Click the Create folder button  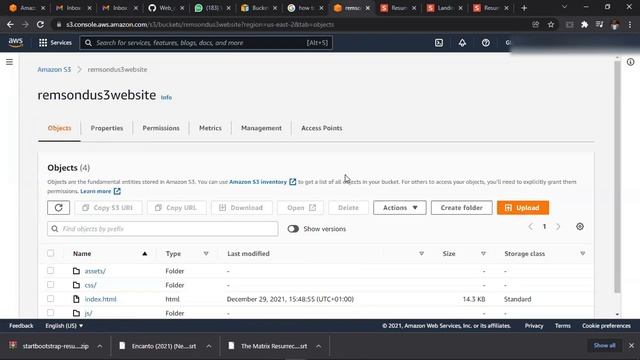pyautogui.click(x=462, y=208)
